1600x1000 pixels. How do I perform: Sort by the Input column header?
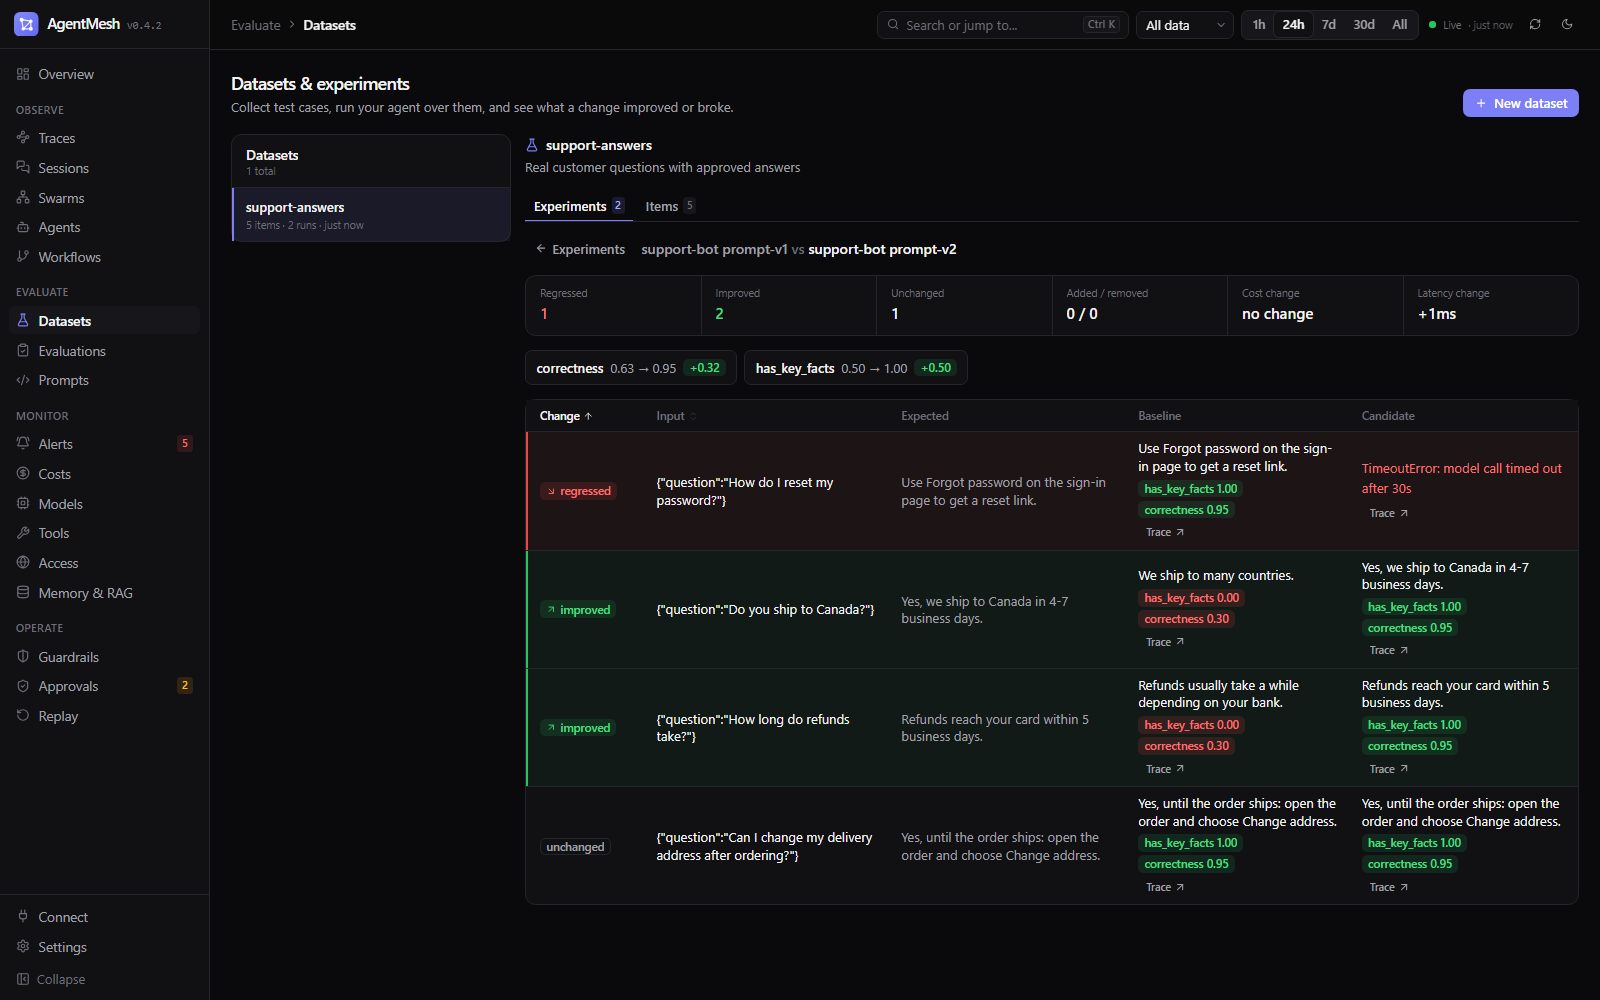(676, 416)
